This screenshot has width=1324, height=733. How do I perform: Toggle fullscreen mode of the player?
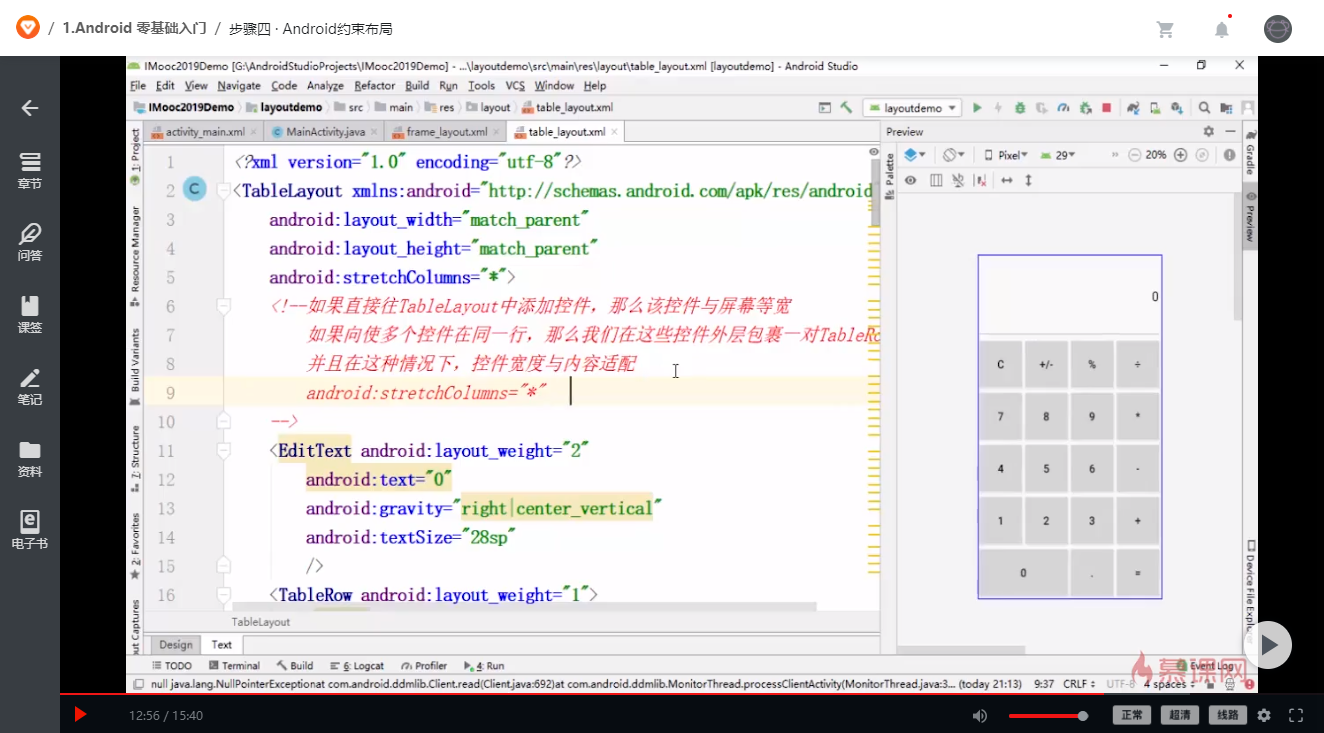click(1296, 715)
